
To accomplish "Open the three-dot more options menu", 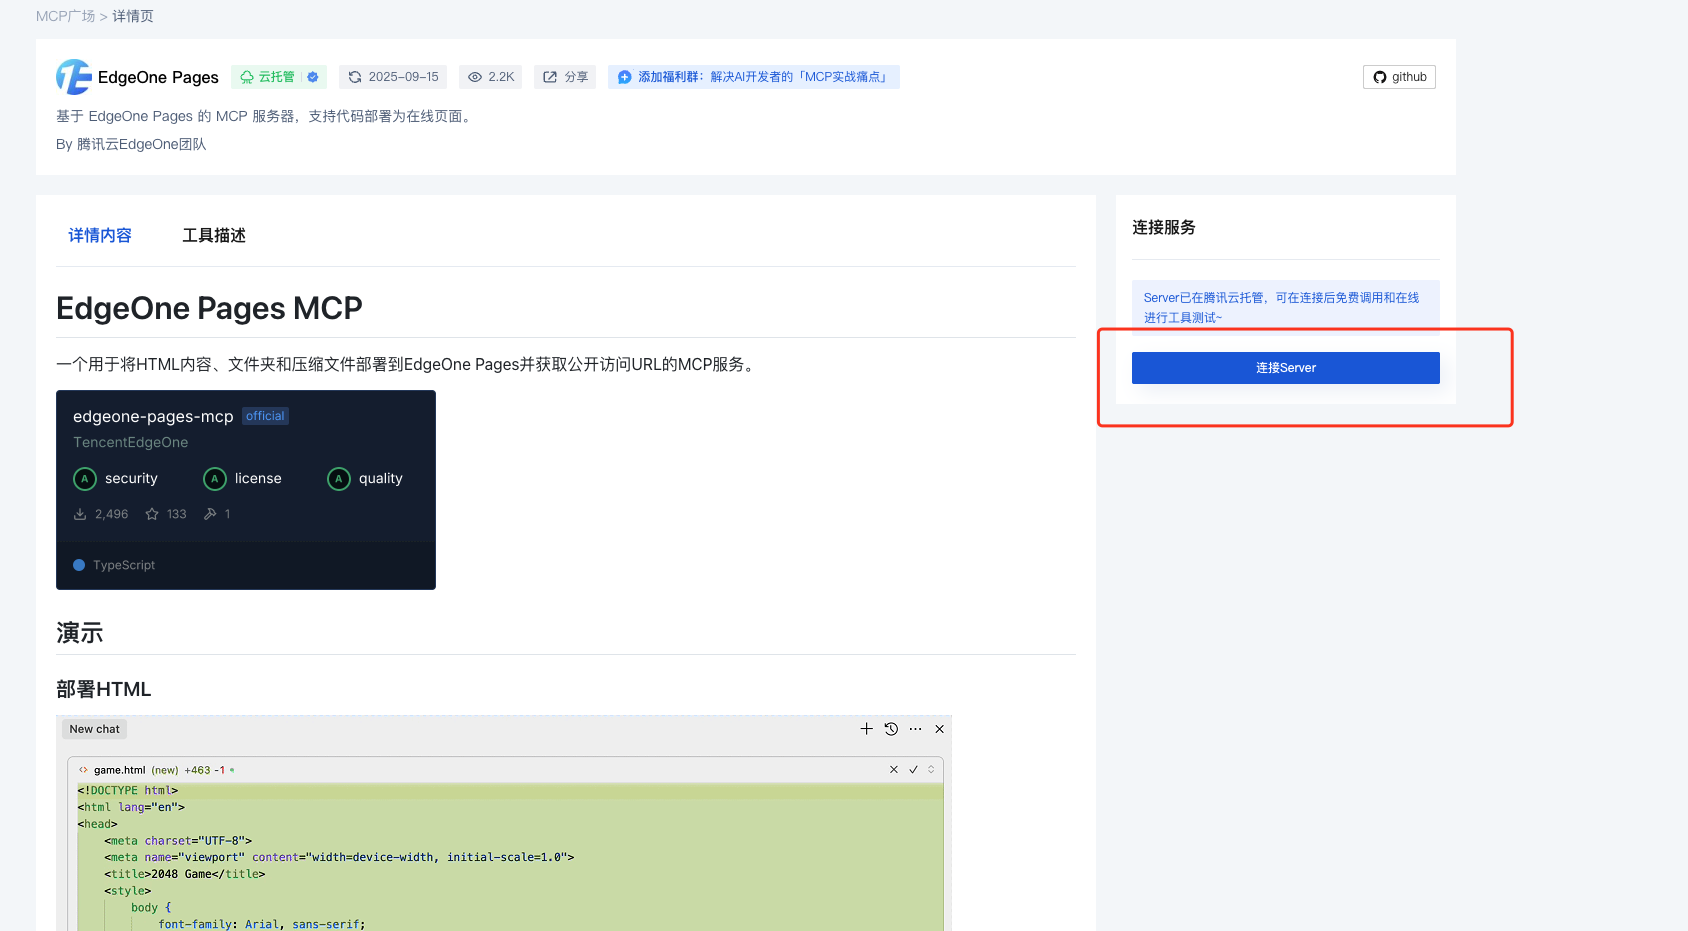I will [915, 729].
